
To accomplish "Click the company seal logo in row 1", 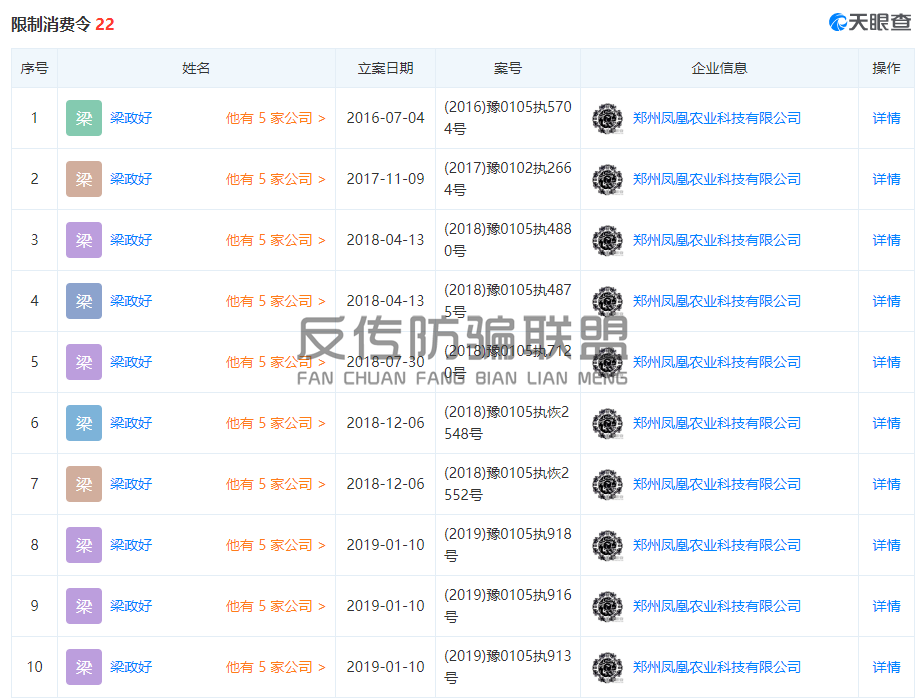I will point(607,119).
